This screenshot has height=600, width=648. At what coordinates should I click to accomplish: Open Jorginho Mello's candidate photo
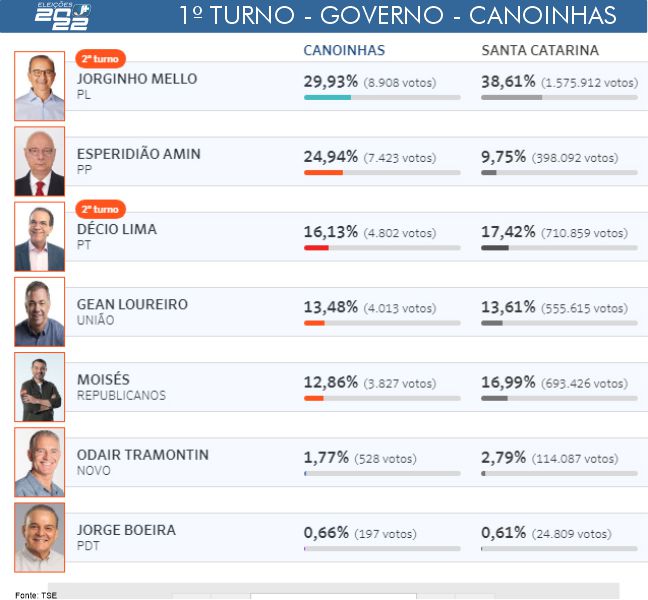point(40,86)
